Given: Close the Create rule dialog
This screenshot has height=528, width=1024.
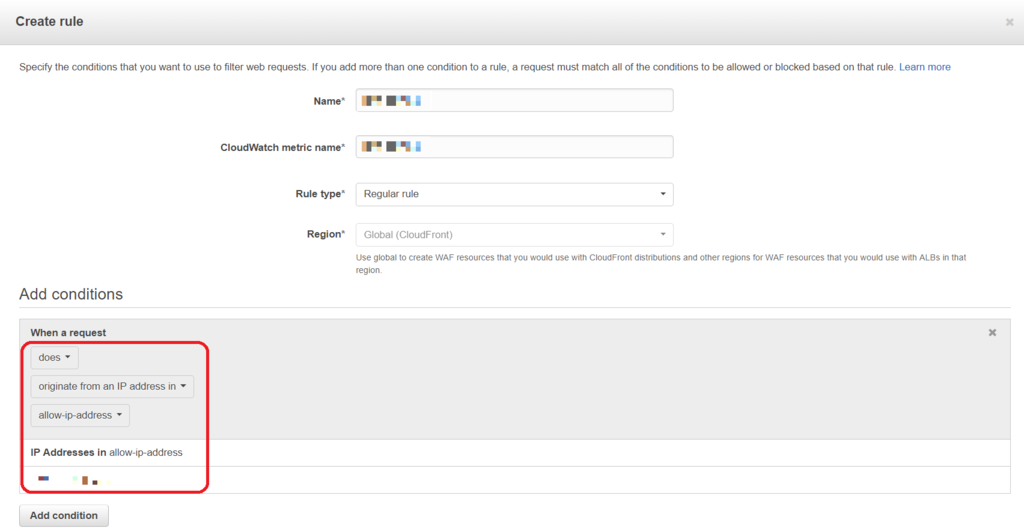Looking at the screenshot, I should coord(1009,21).
